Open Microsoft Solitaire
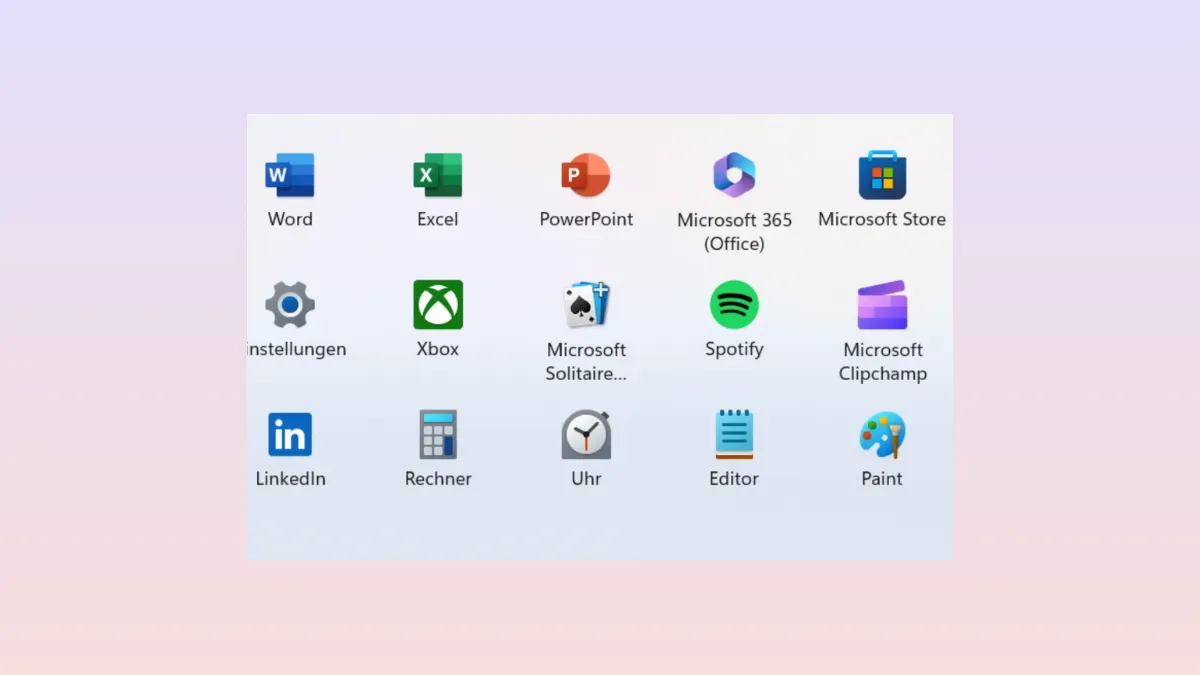1200x675 pixels. [585, 303]
